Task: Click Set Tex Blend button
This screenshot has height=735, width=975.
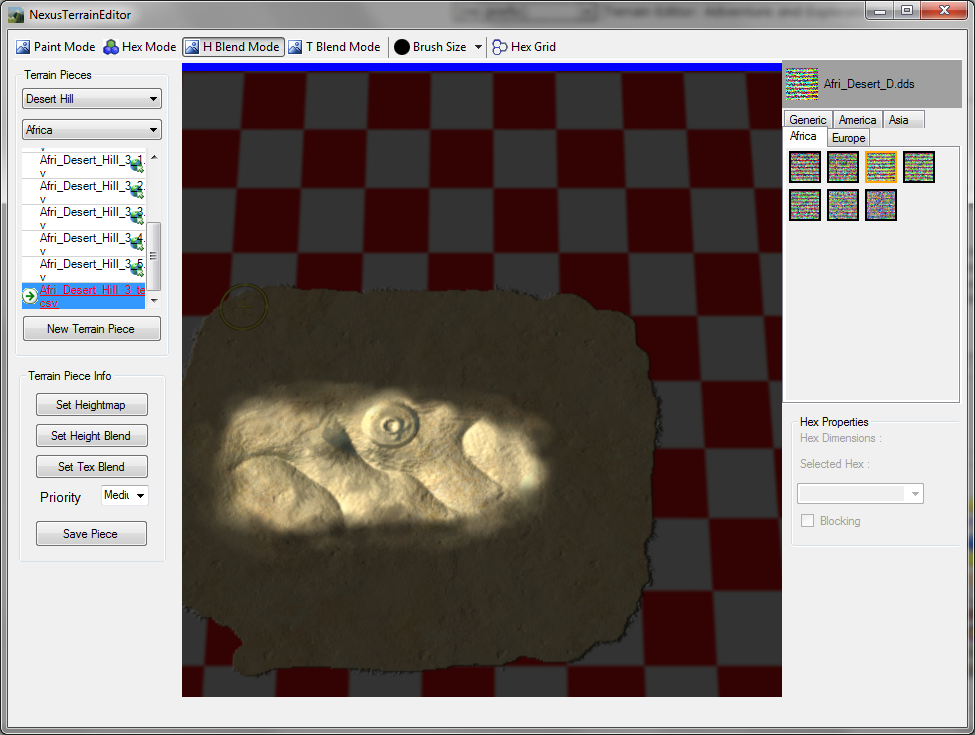Action: (x=91, y=467)
